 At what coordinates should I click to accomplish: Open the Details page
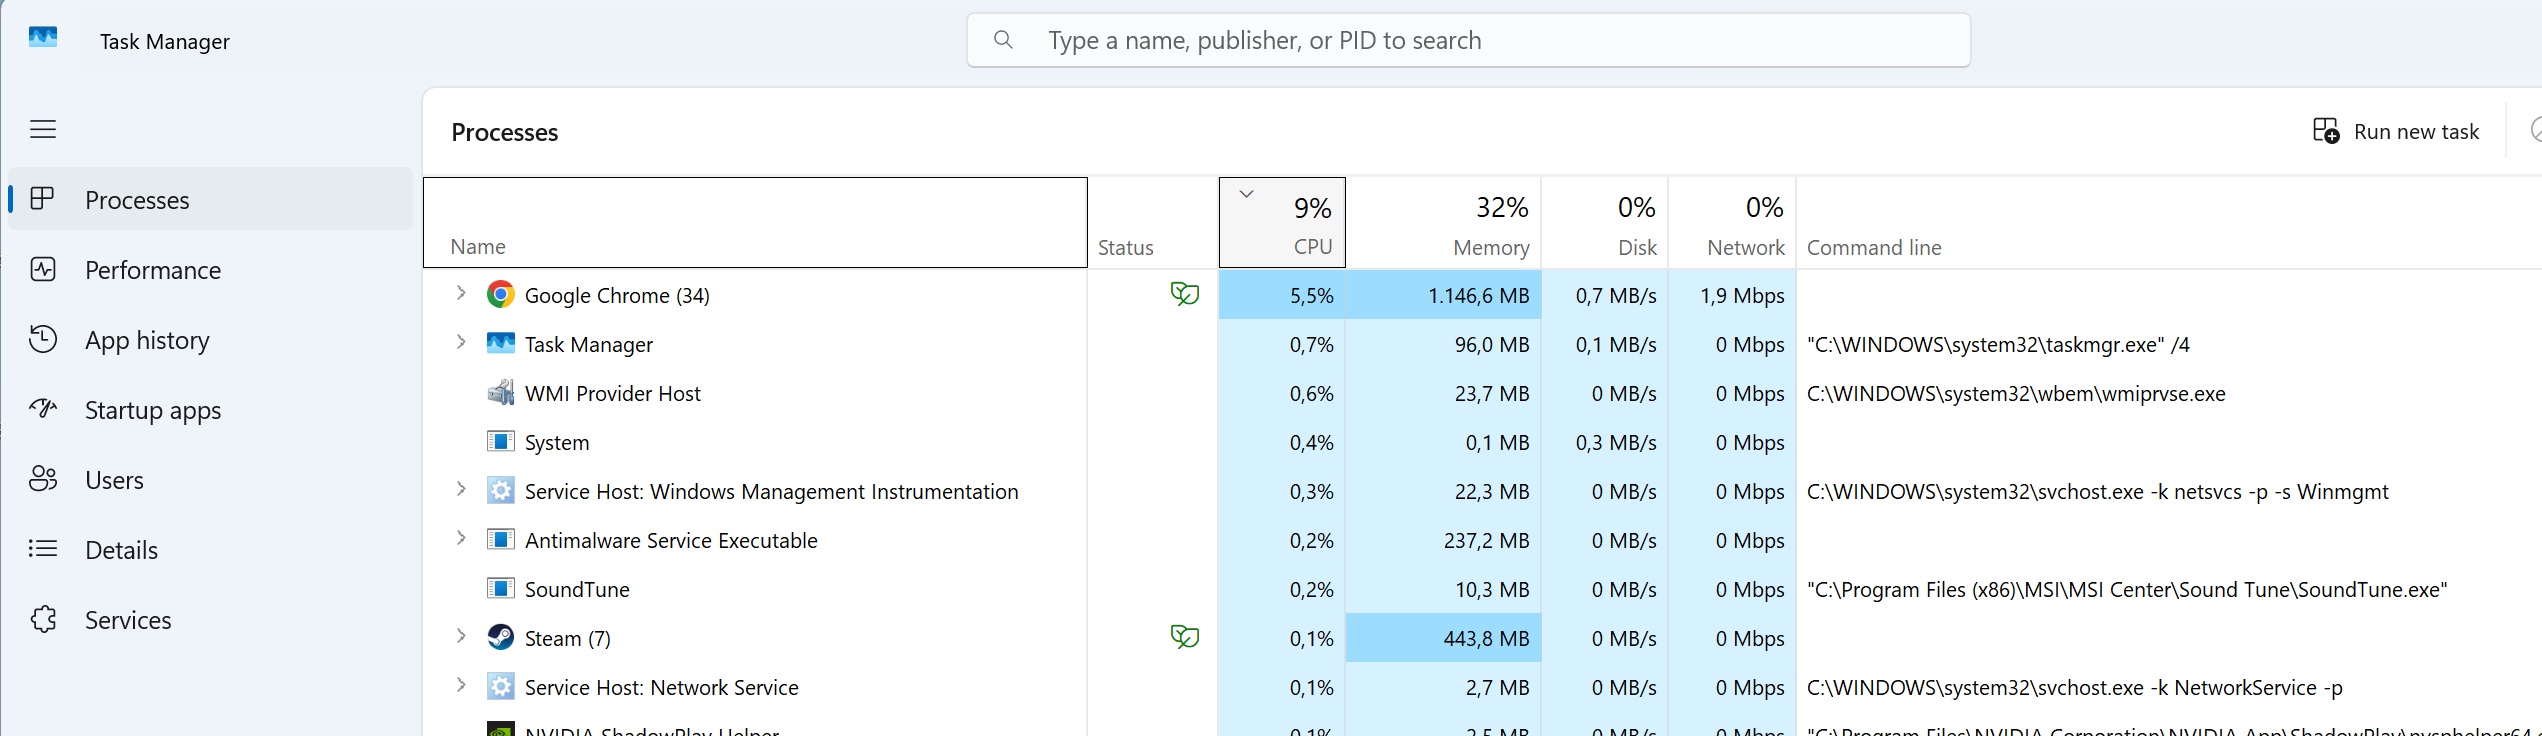[x=210, y=549]
